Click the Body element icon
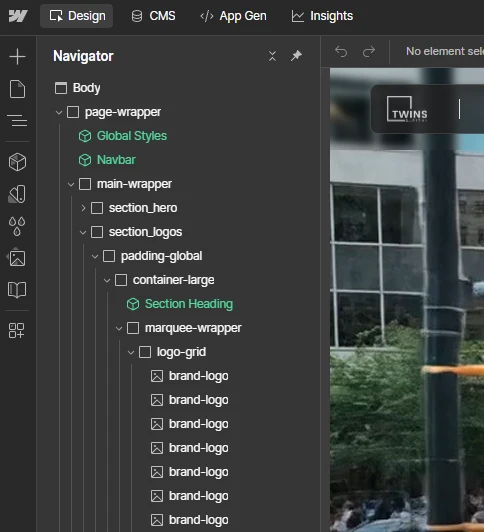Screen dimensions: 484x532 click(x=61, y=88)
